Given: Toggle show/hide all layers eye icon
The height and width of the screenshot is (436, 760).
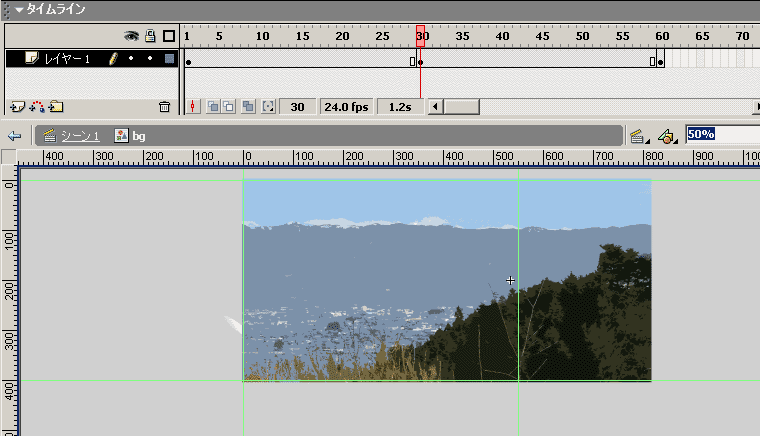Looking at the screenshot, I should (x=131, y=36).
